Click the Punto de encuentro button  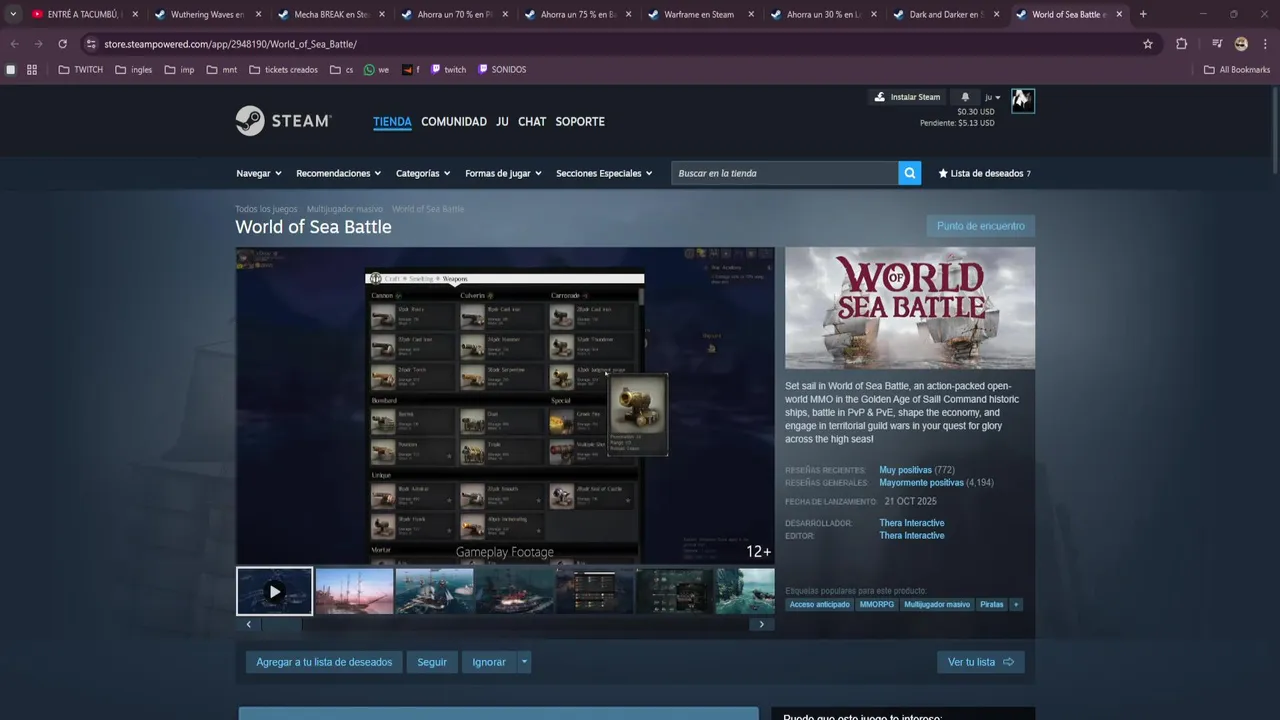click(981, 226)
